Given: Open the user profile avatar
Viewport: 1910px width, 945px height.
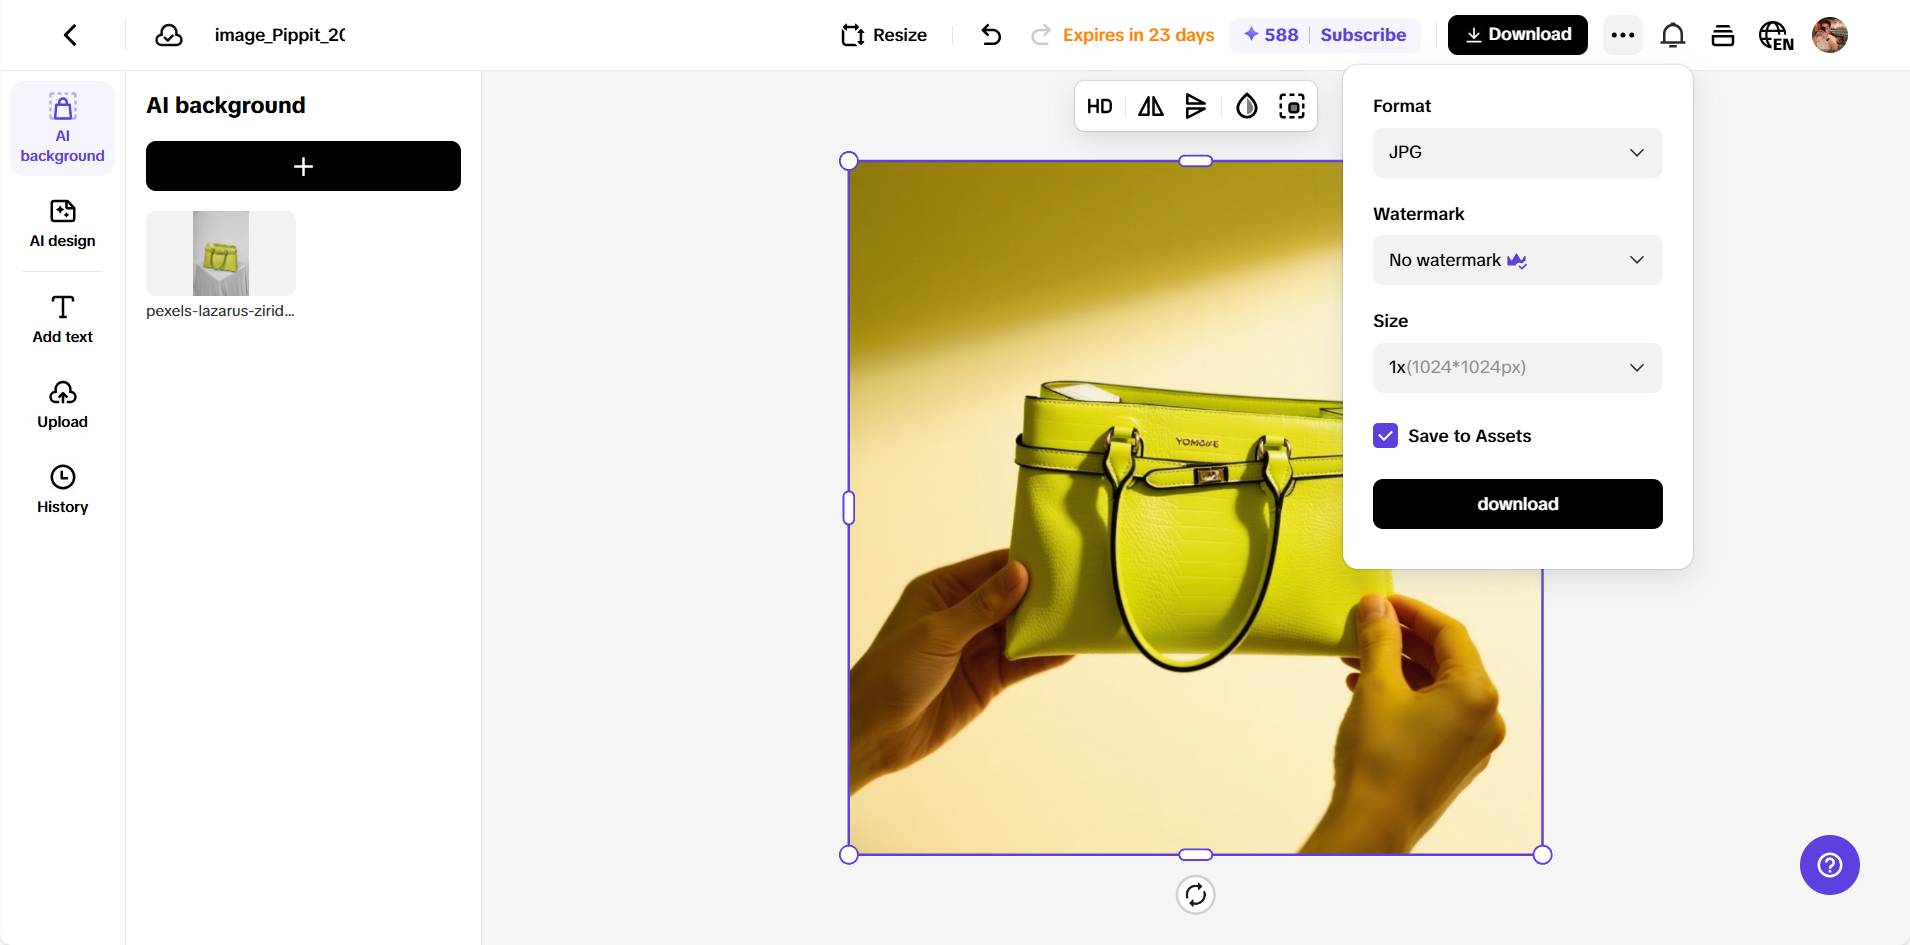Looking at the screenshot, I should [x=1830, y=35].
